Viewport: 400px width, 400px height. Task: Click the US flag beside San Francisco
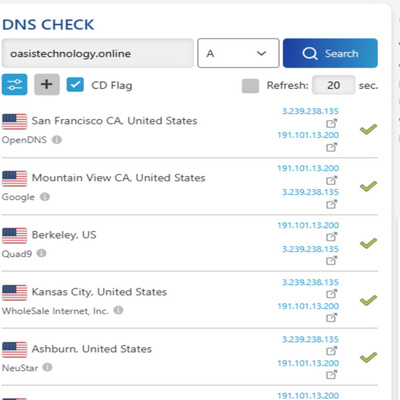(14, 121)
